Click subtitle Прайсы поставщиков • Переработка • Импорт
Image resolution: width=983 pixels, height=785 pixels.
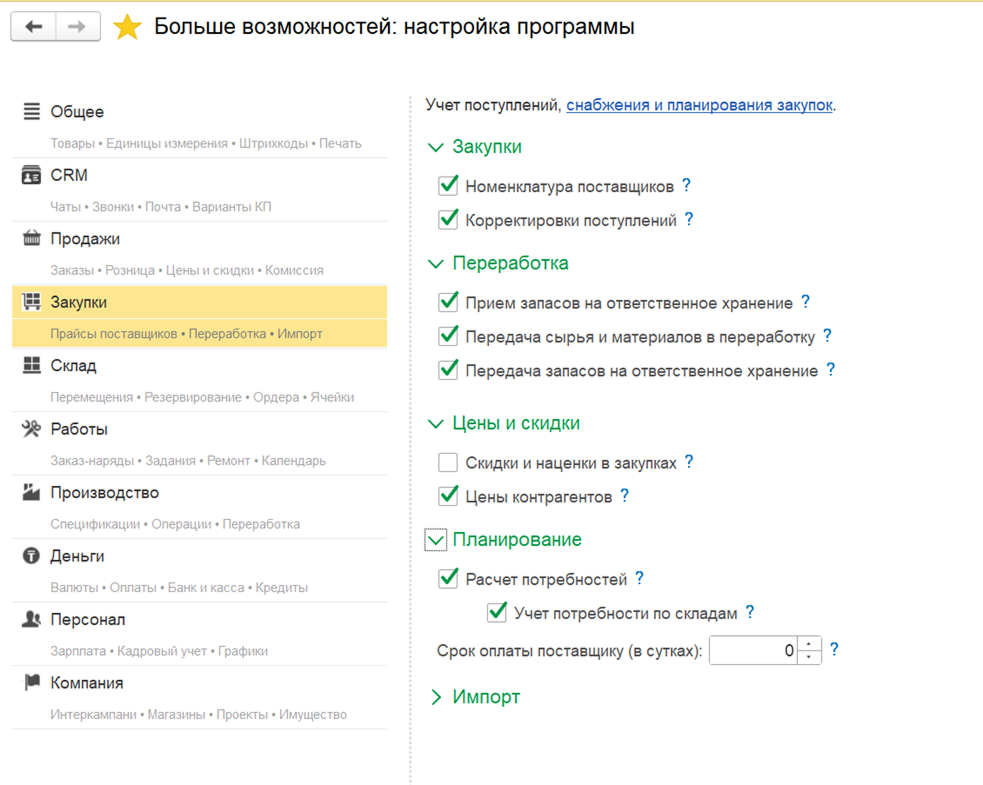(x=187, y=334)
